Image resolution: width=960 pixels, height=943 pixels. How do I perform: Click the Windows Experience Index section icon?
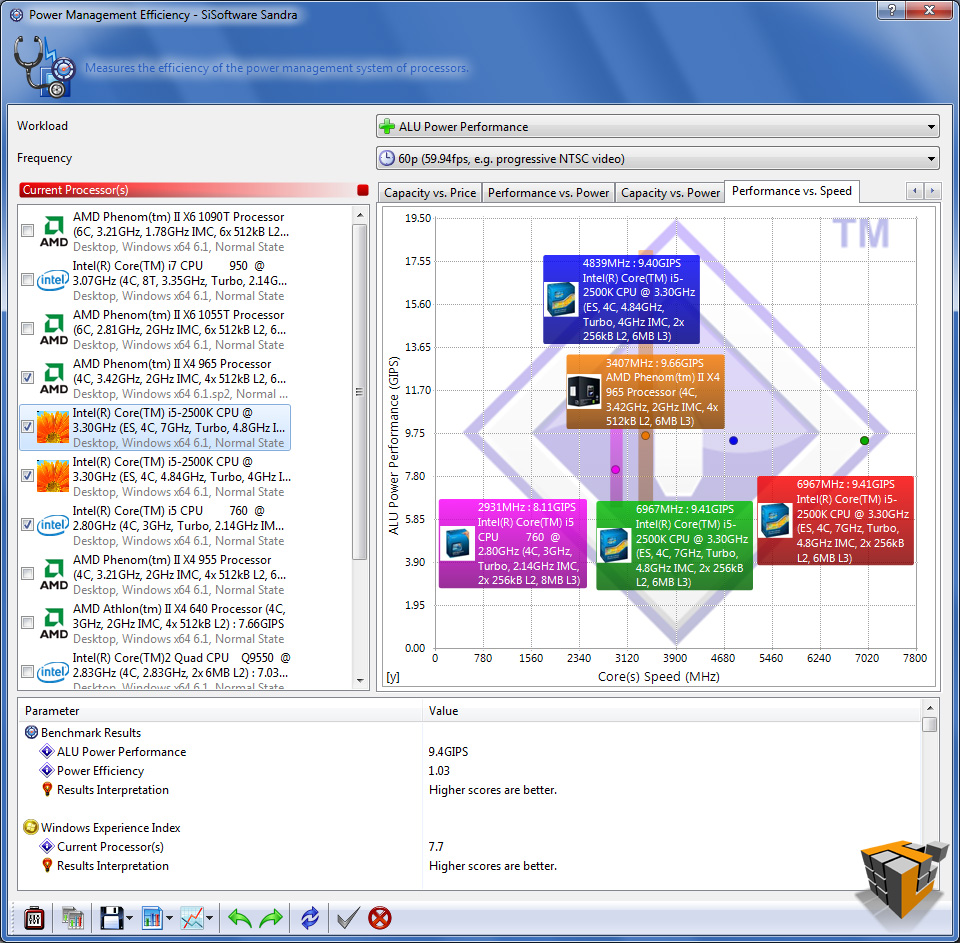point(31,827)
